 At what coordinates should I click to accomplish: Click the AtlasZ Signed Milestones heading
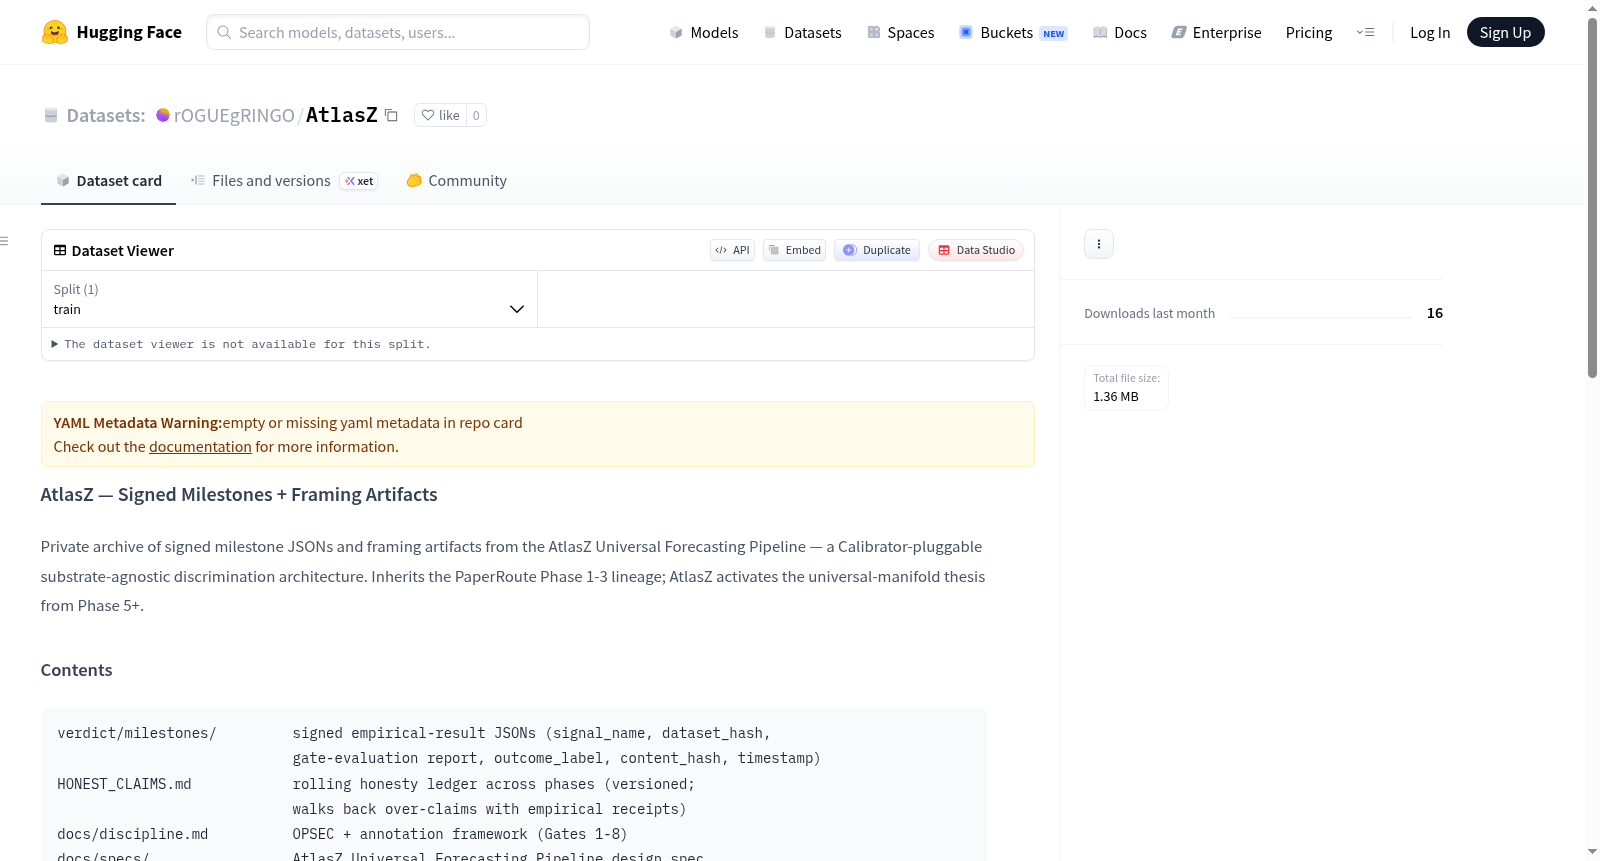[239, 495]
